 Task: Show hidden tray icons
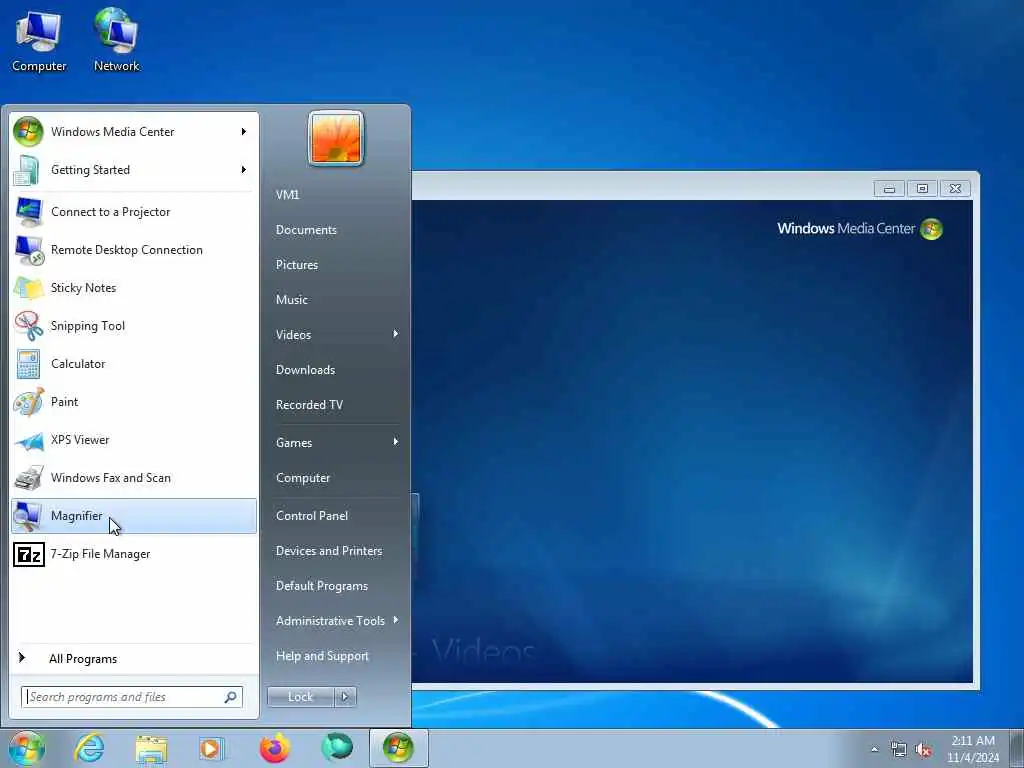[x=874, y=750]
